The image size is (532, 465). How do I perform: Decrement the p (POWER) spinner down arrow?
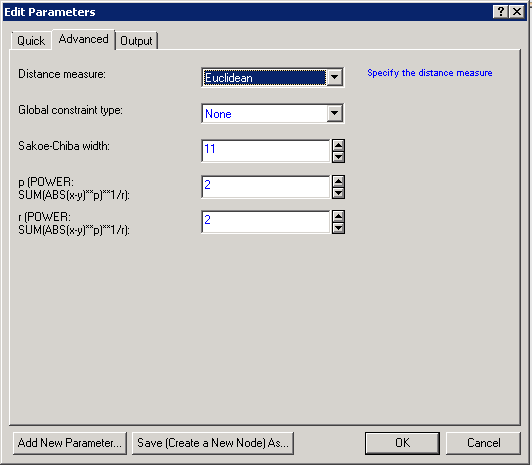tap(338, 193)
